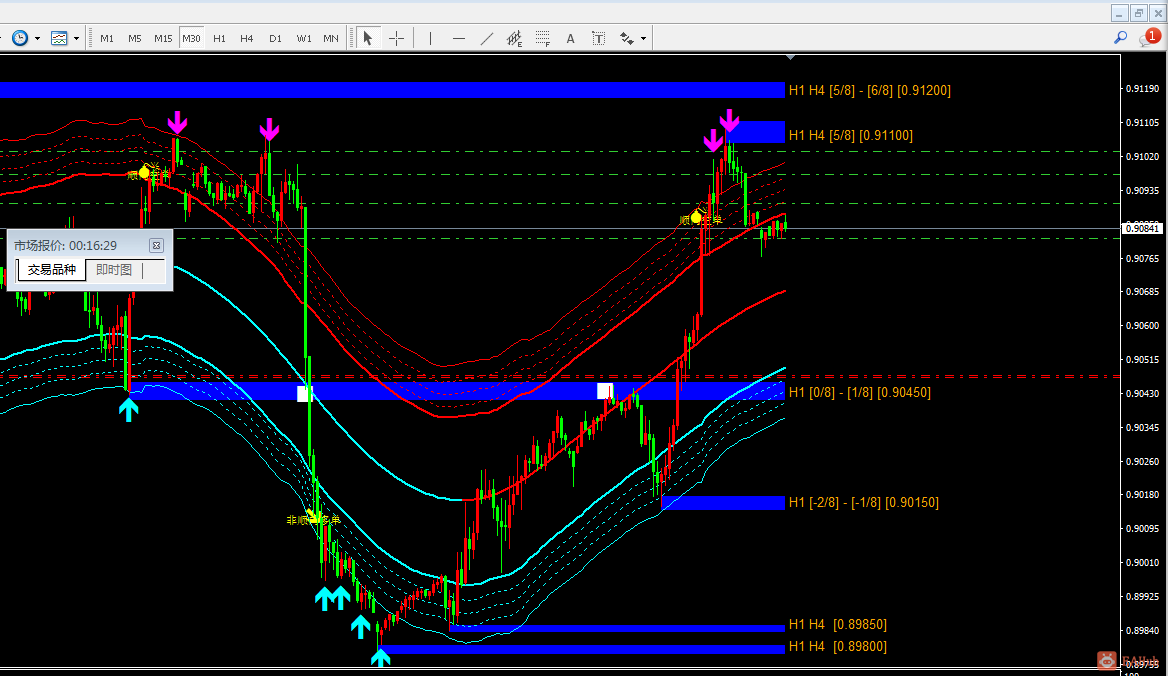Screen dimensions: 1168x676
Task: Click the current price tag 0.90841
Action: tap(1141, 229)
